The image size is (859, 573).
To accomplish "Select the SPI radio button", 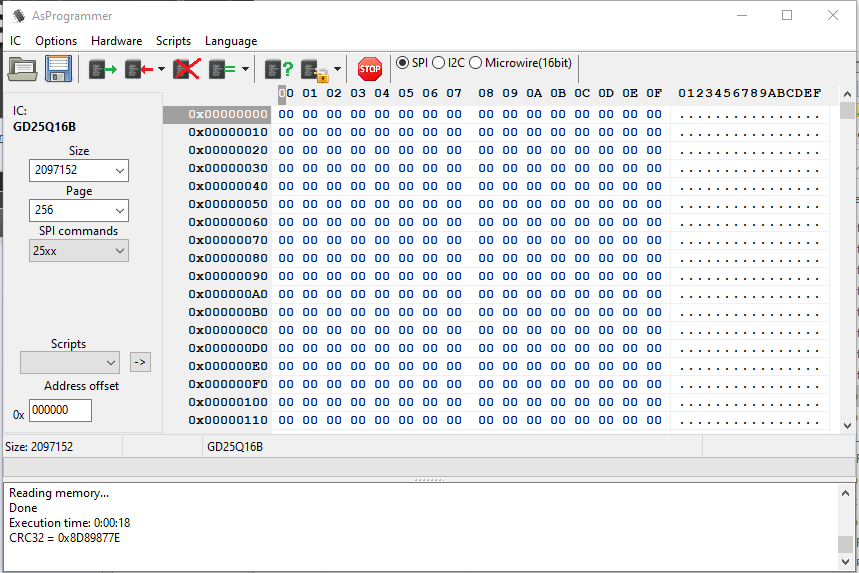I will 403,63.
